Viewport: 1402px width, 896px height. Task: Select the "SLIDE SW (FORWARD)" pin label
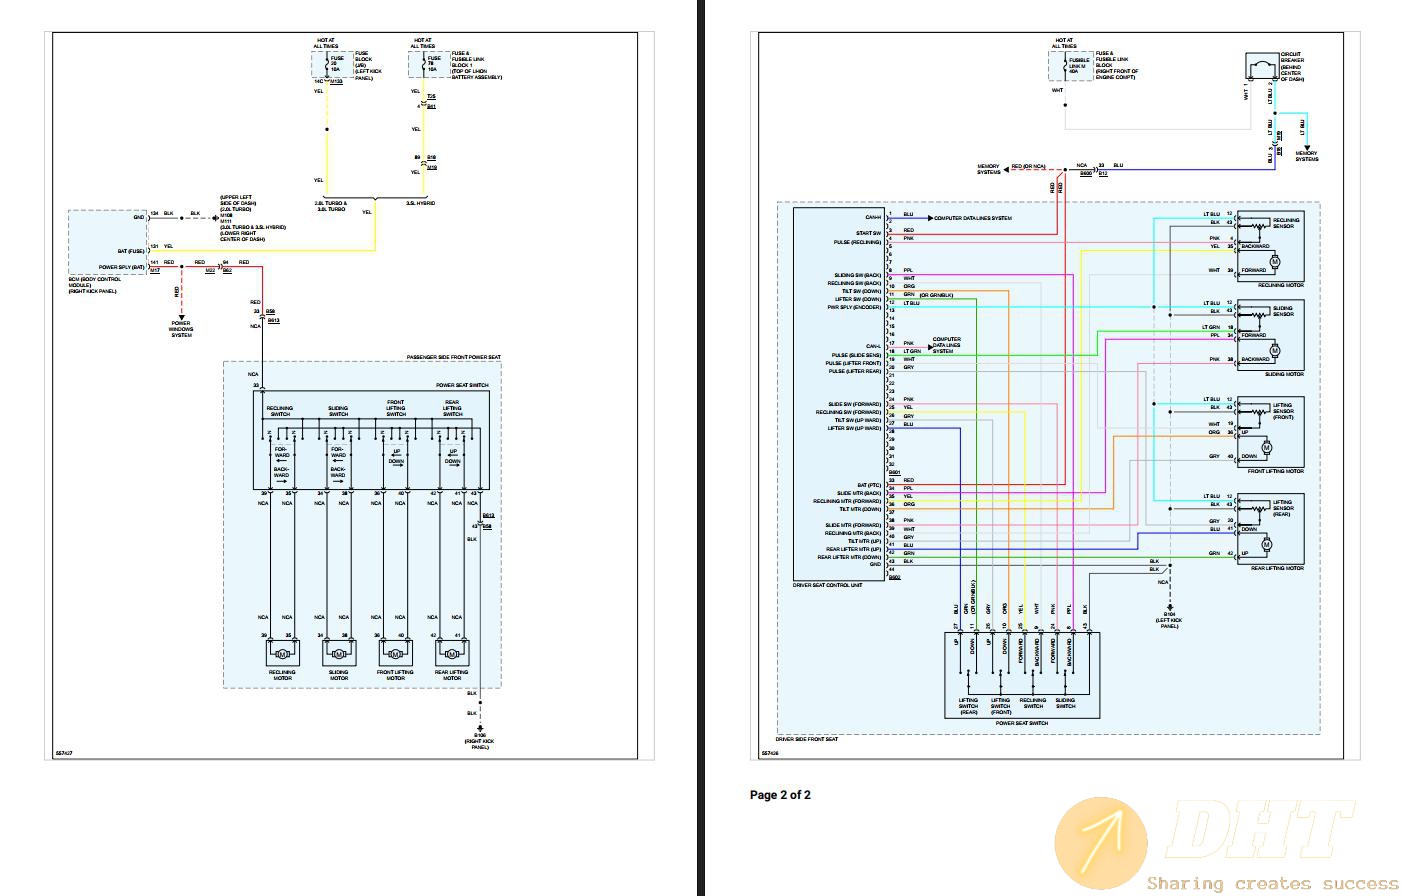[856, 404]
